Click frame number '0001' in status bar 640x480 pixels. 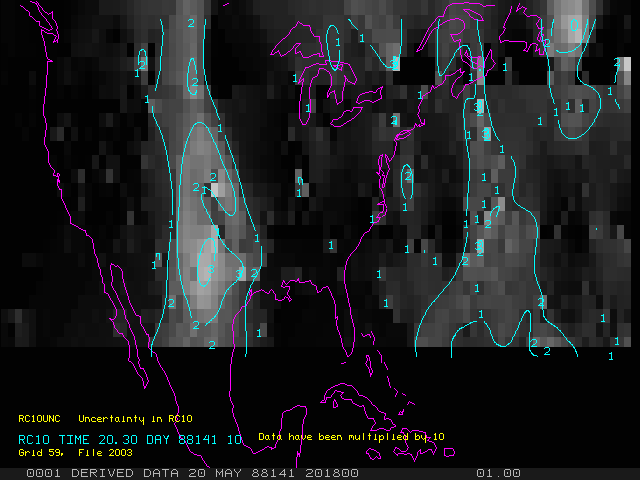(x=44, y=473)
